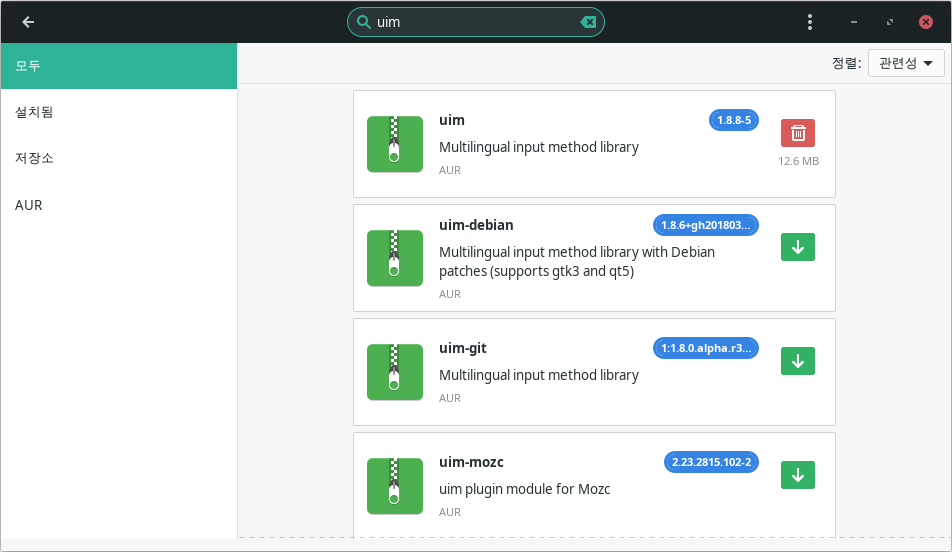This screenshot has height=552, width=952.
Task: Install uim-git using download button
Action: tap(797, 361)
